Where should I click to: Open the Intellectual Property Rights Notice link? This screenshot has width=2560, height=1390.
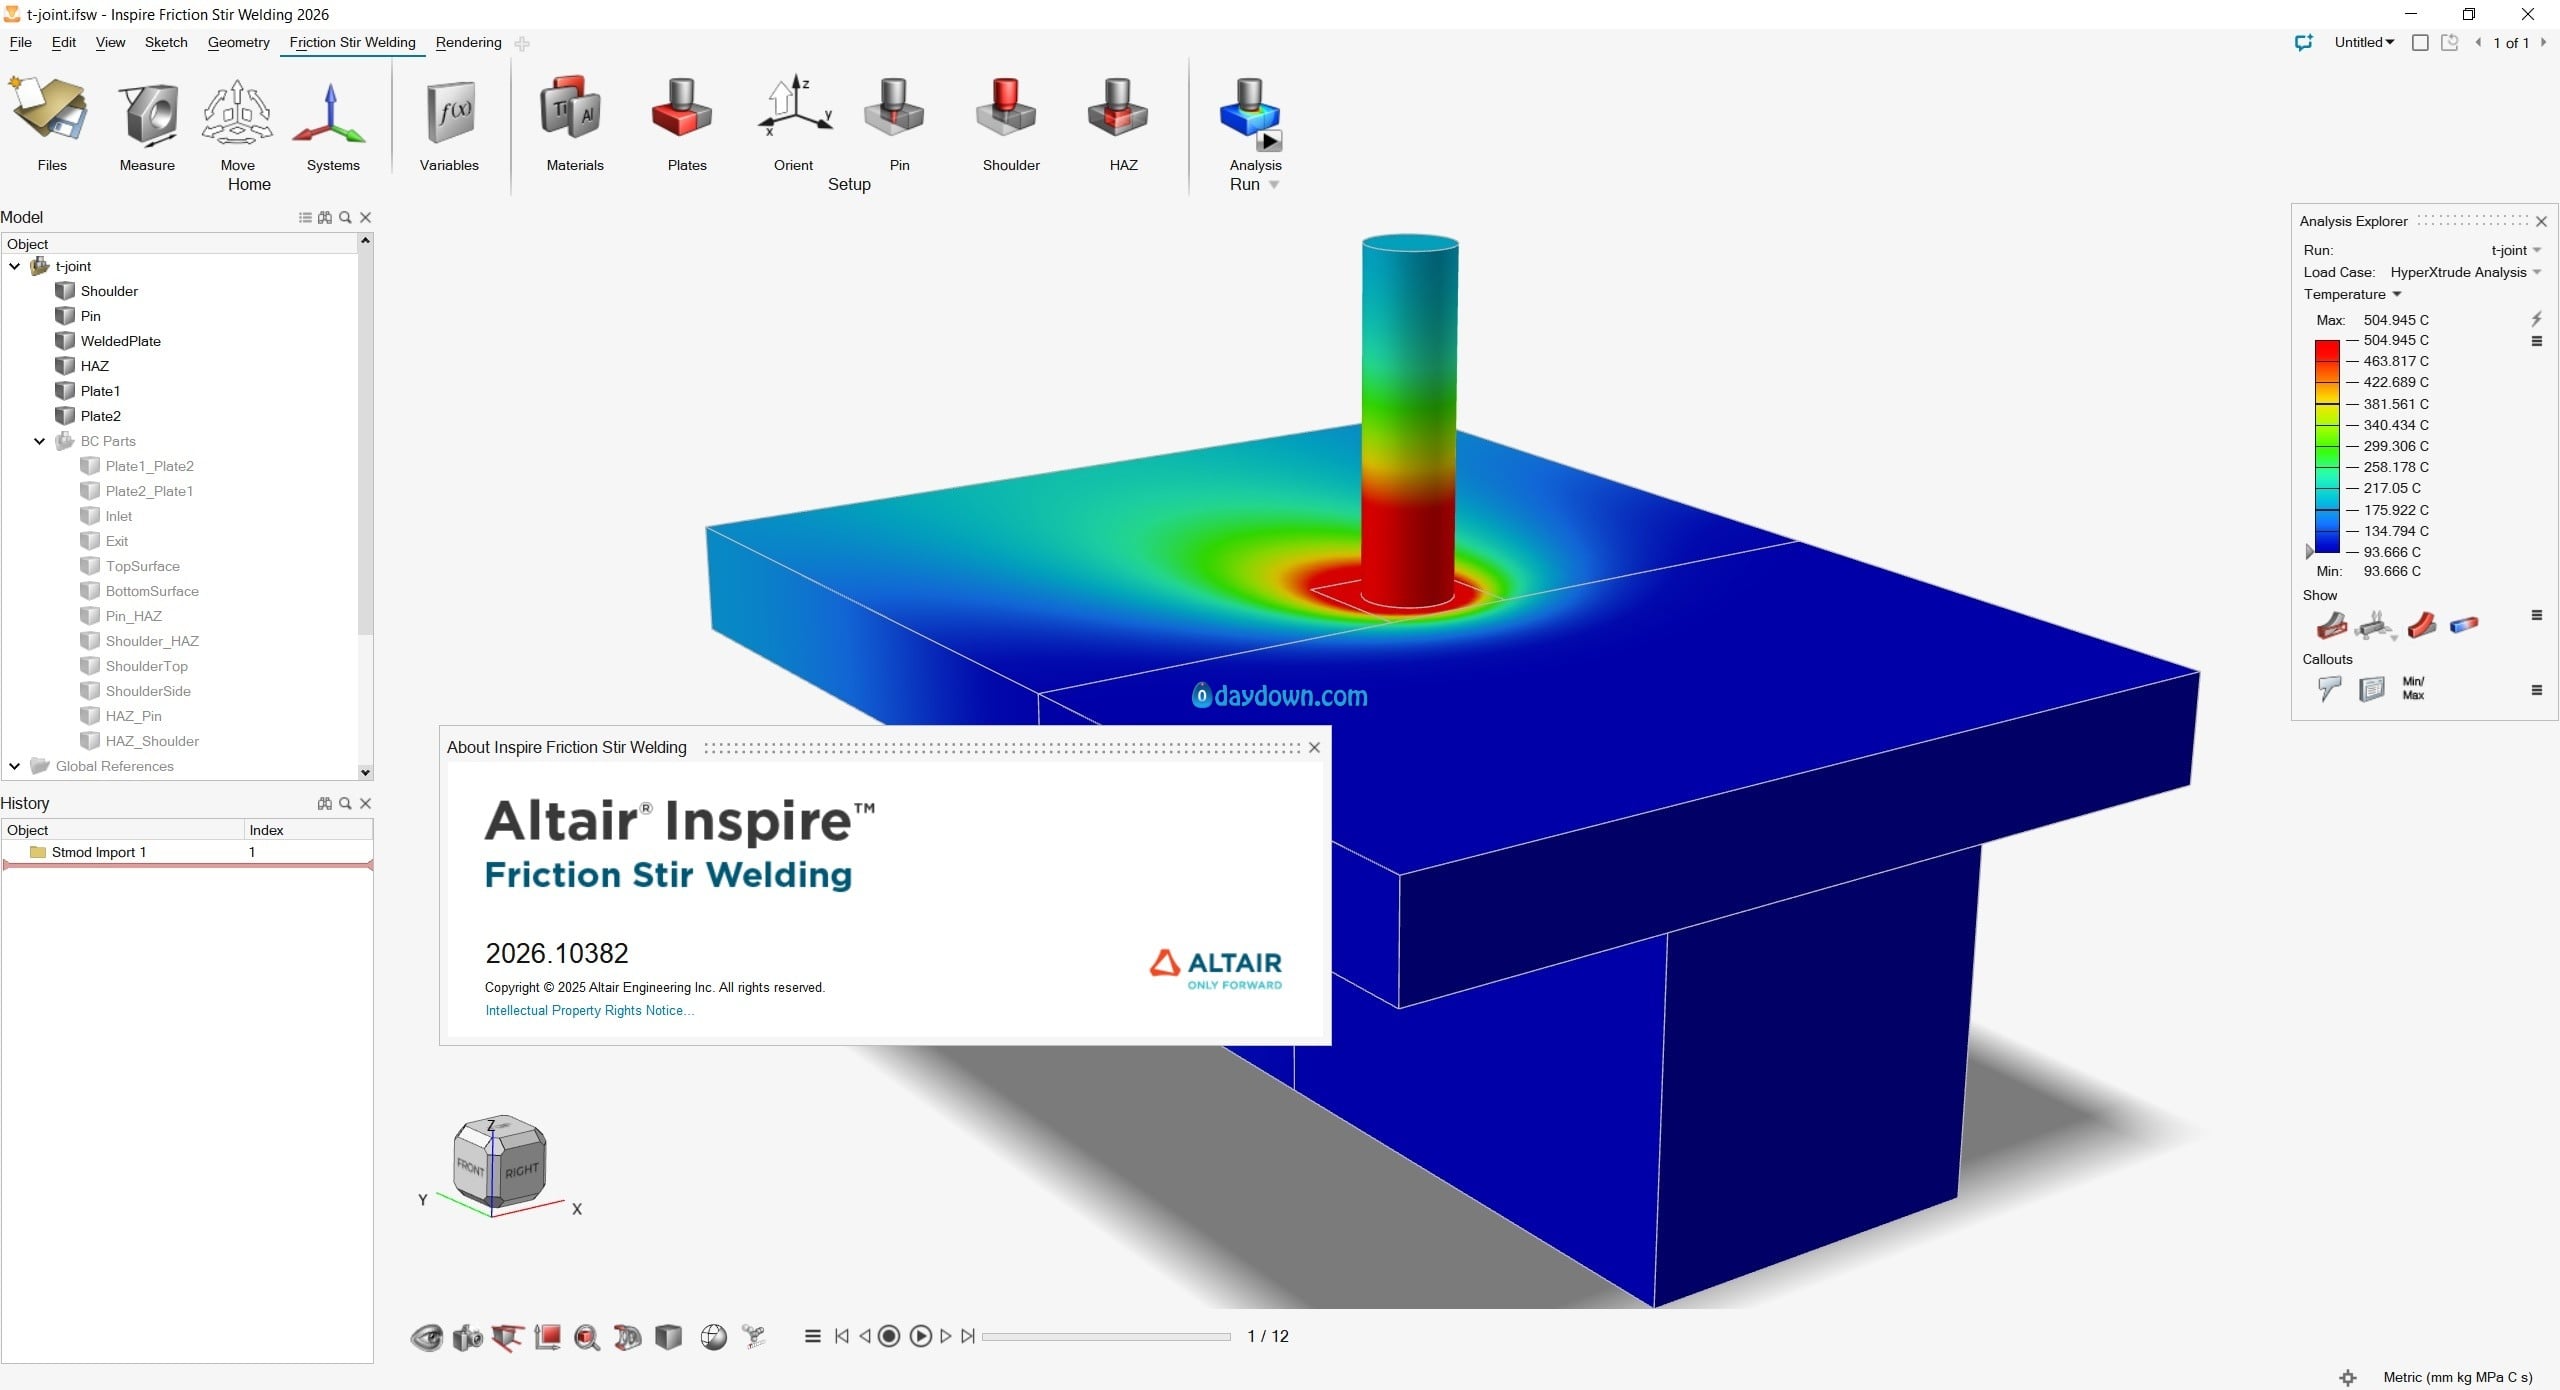pos(589,1010)
